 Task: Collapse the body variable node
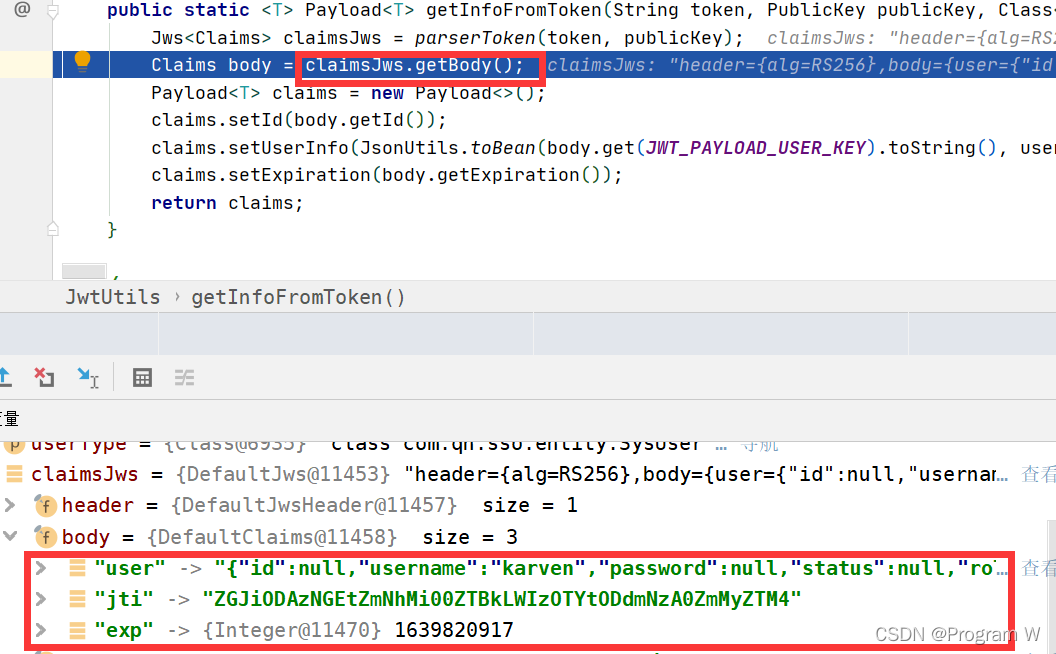pos(10,536)
